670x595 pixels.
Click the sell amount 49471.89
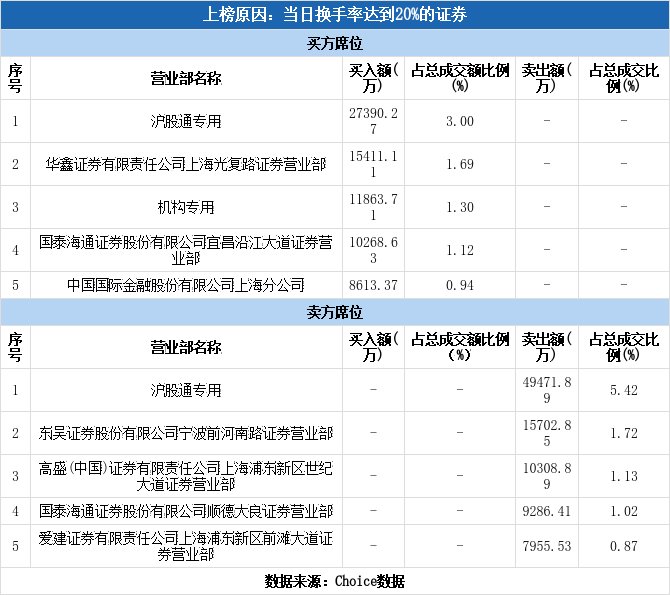click(x=547, y=390)
